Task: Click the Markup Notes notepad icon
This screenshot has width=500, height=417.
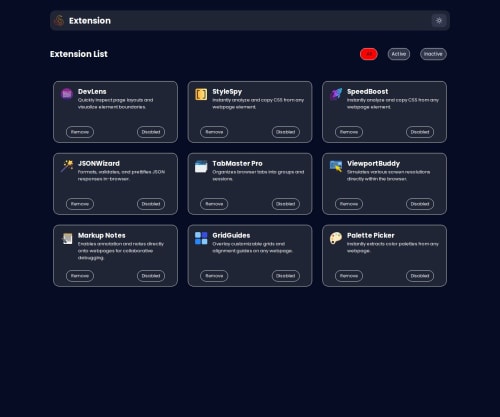Action: pyautogui.click(x=67, y=238)
